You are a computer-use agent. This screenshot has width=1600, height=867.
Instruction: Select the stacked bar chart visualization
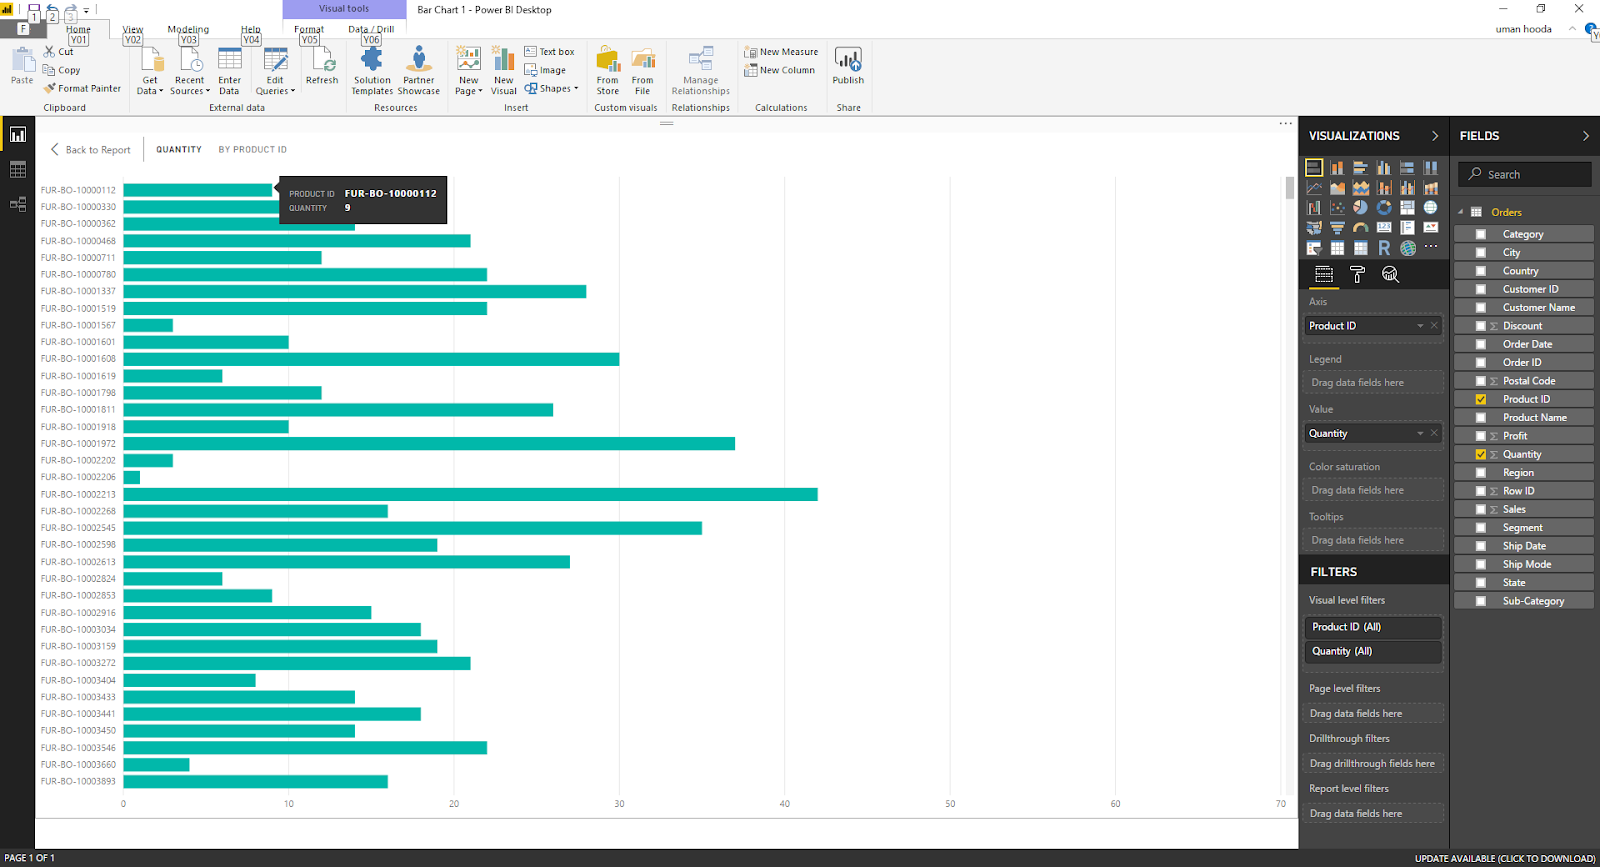(x=1314, y=168)
